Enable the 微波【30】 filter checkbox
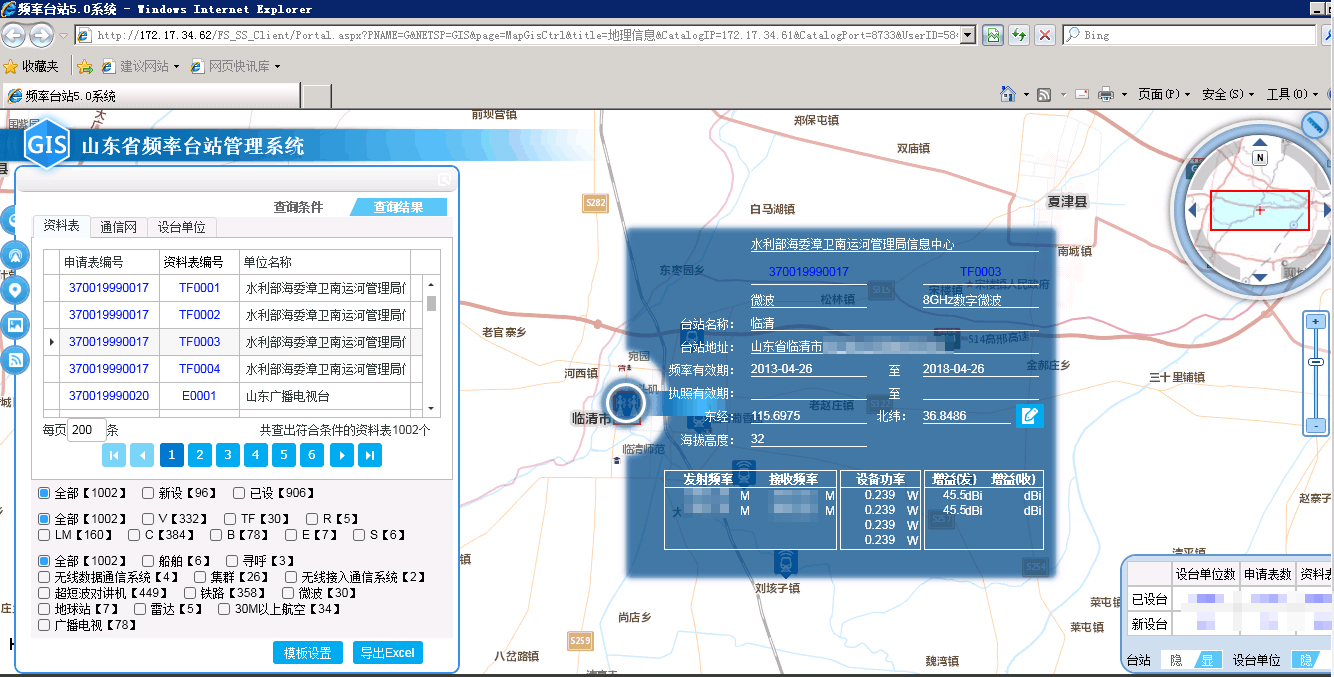The width and height of the screenshot is (1334, 677). (288, 593)
